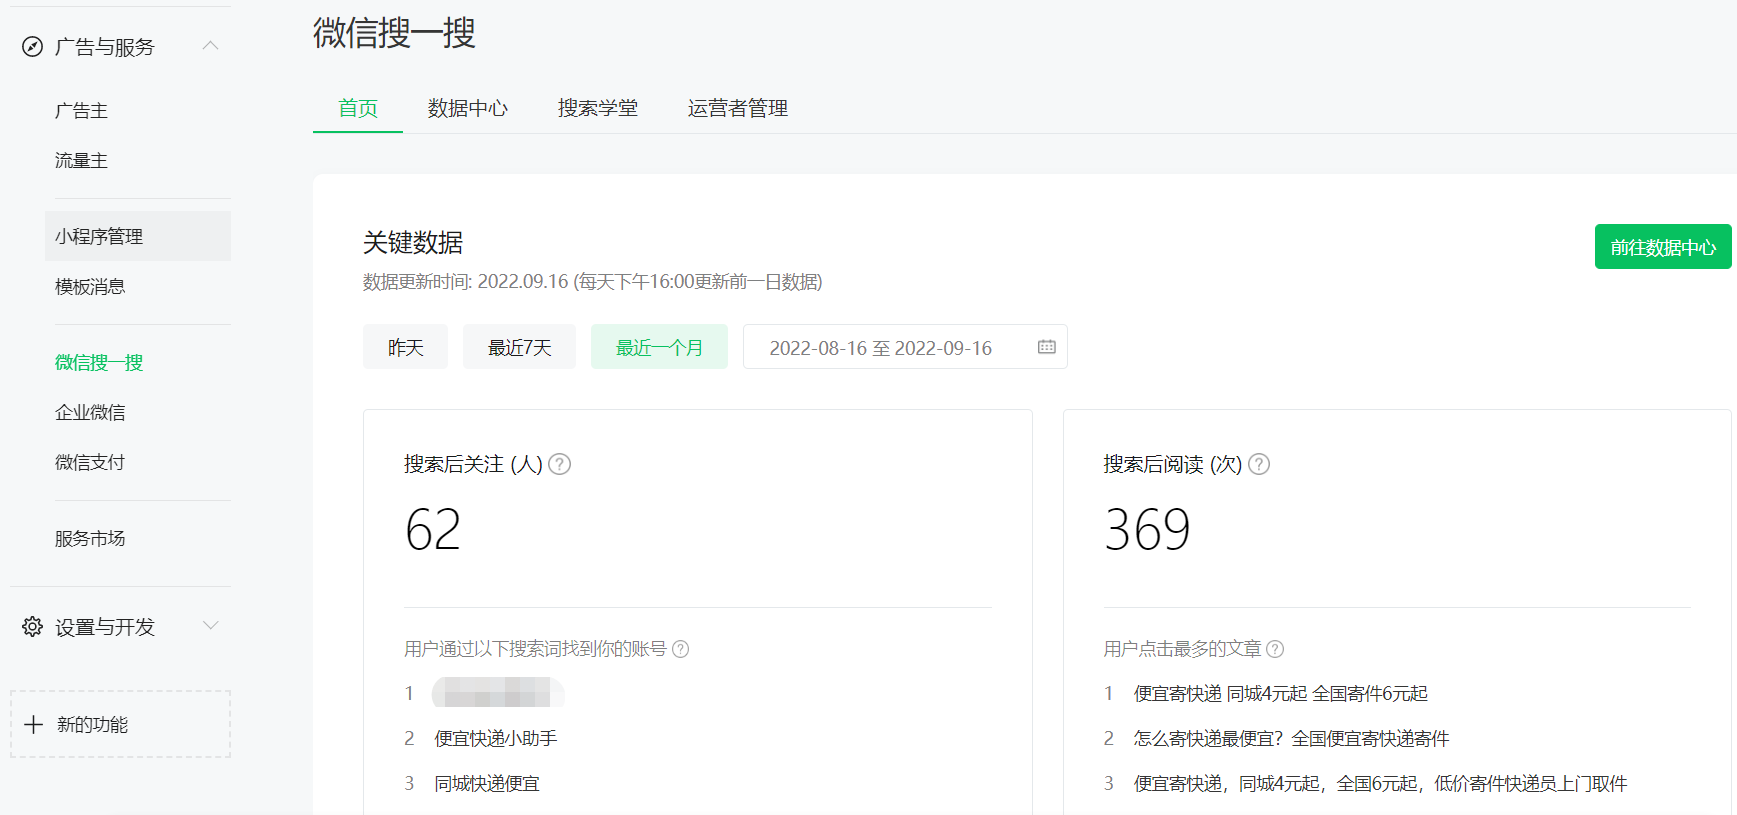Click help icon beside 用户通过以下搜索词找到你的账号
Viewport: 1737px width, 815px height.
[681, 649]
